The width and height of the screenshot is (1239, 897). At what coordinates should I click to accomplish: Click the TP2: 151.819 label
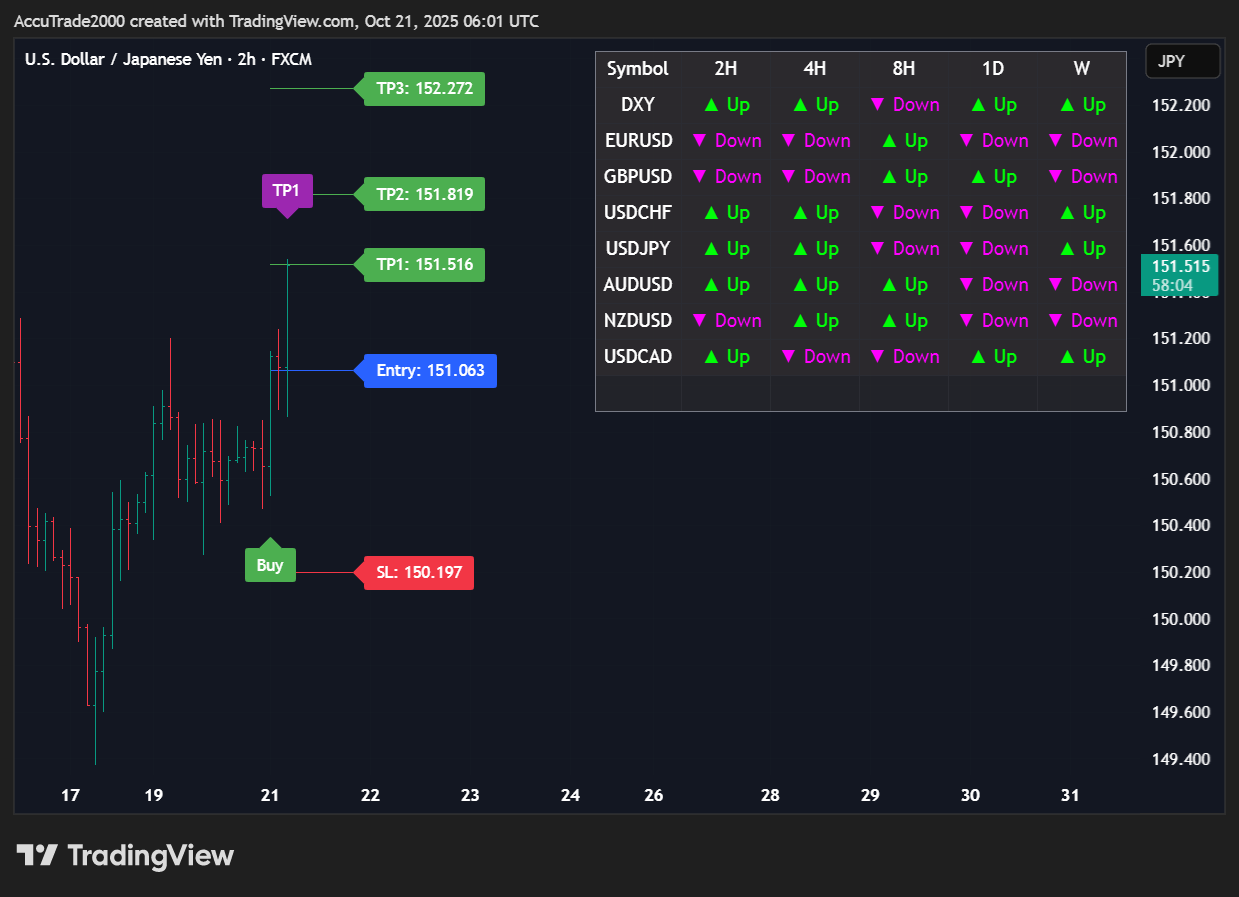coord(424,194)
